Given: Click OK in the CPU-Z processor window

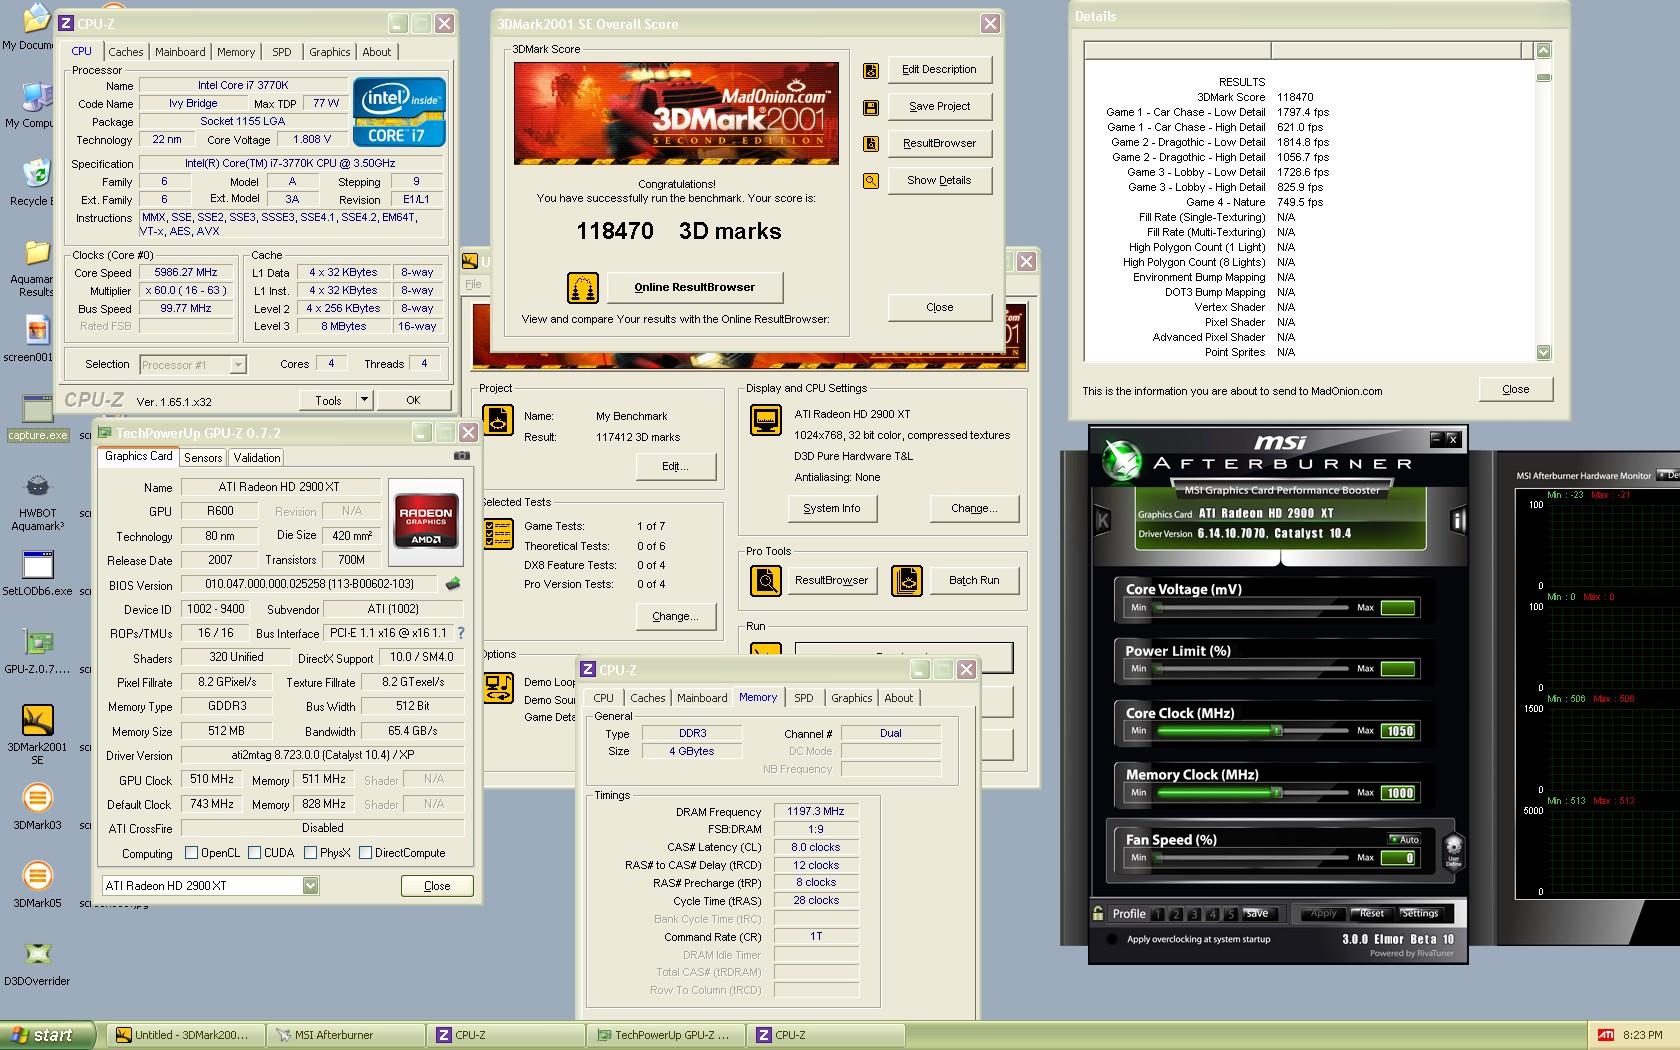Looking at the screenshot, I should 413,400.
